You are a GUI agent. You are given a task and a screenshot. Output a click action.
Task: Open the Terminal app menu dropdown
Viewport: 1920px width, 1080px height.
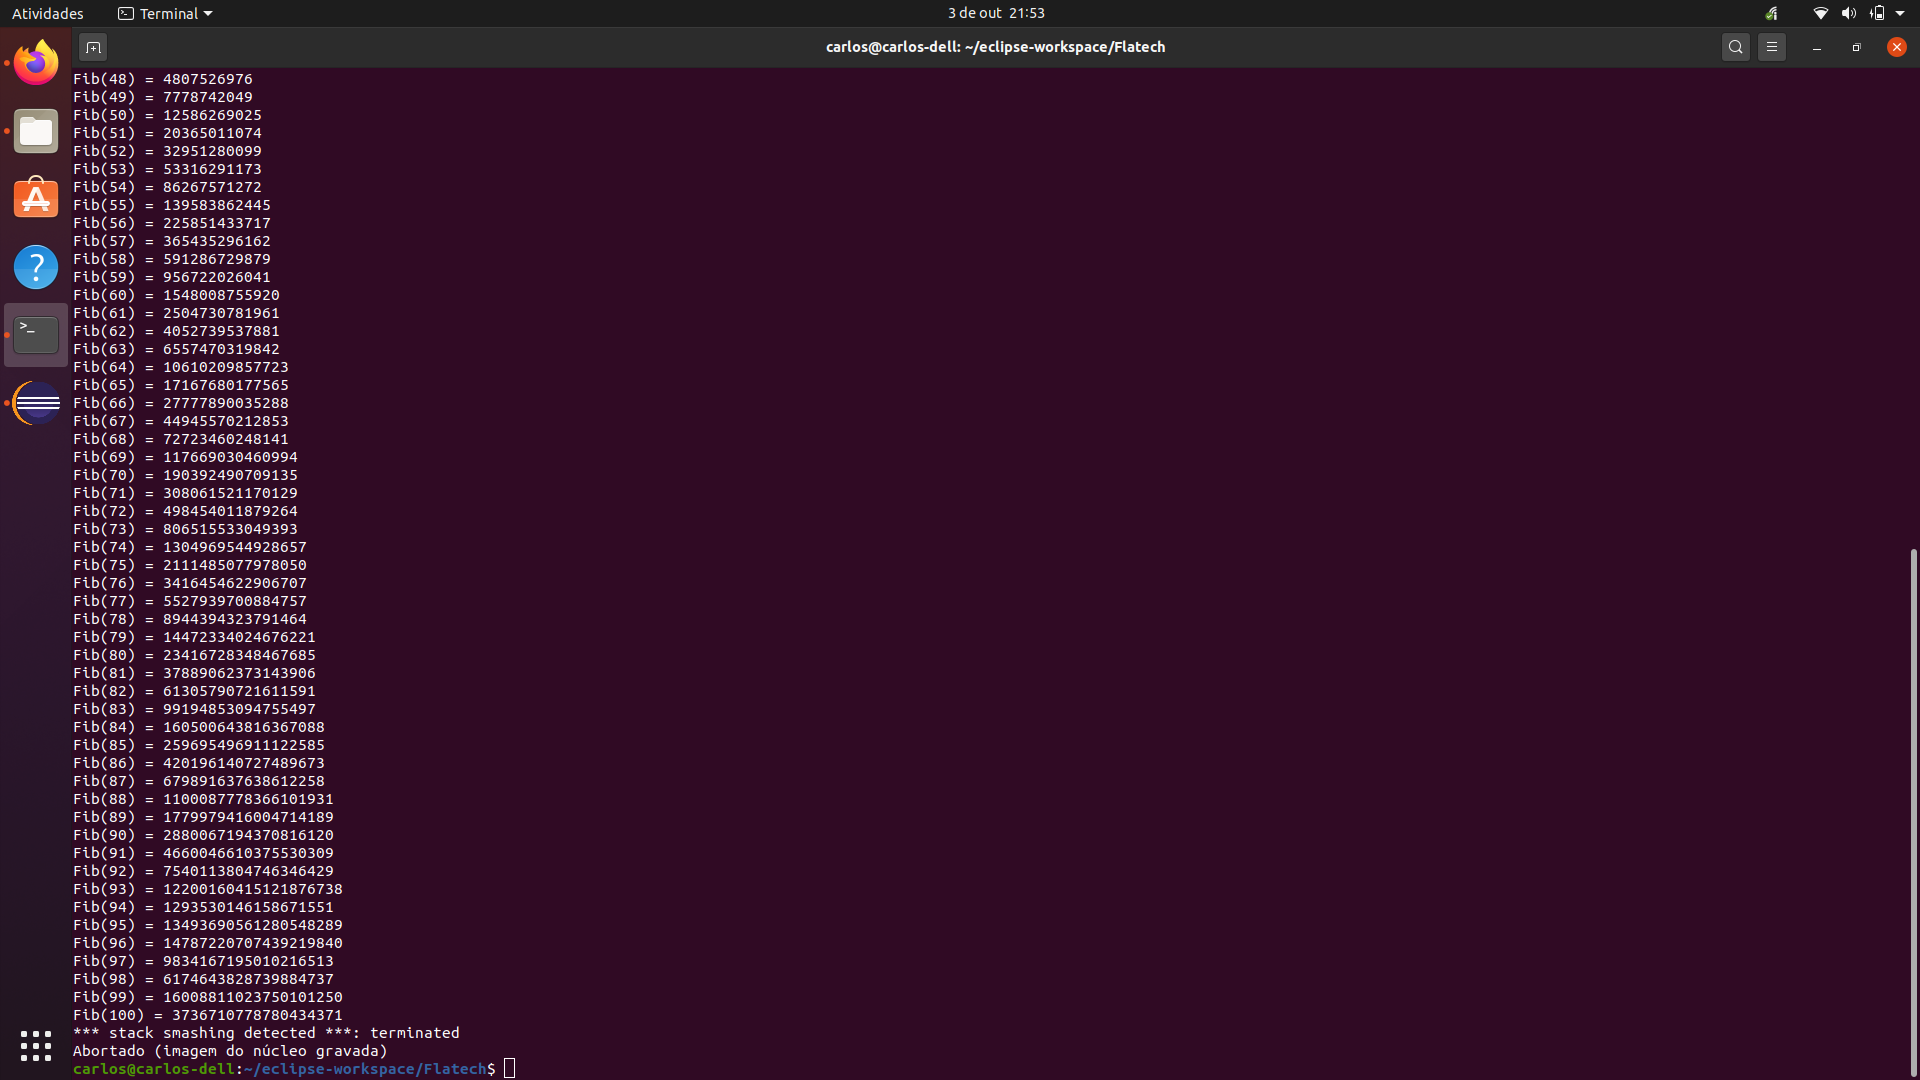[x=165, y=13]
